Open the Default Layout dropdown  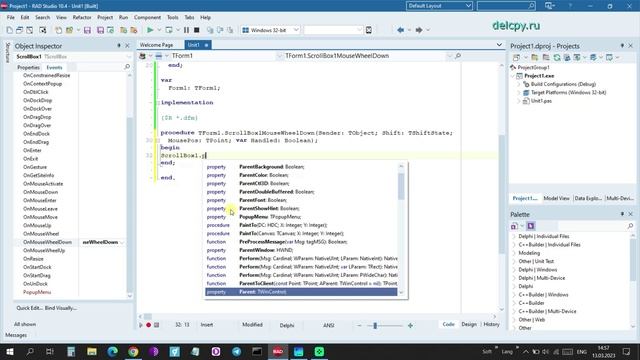click(468, 6)
